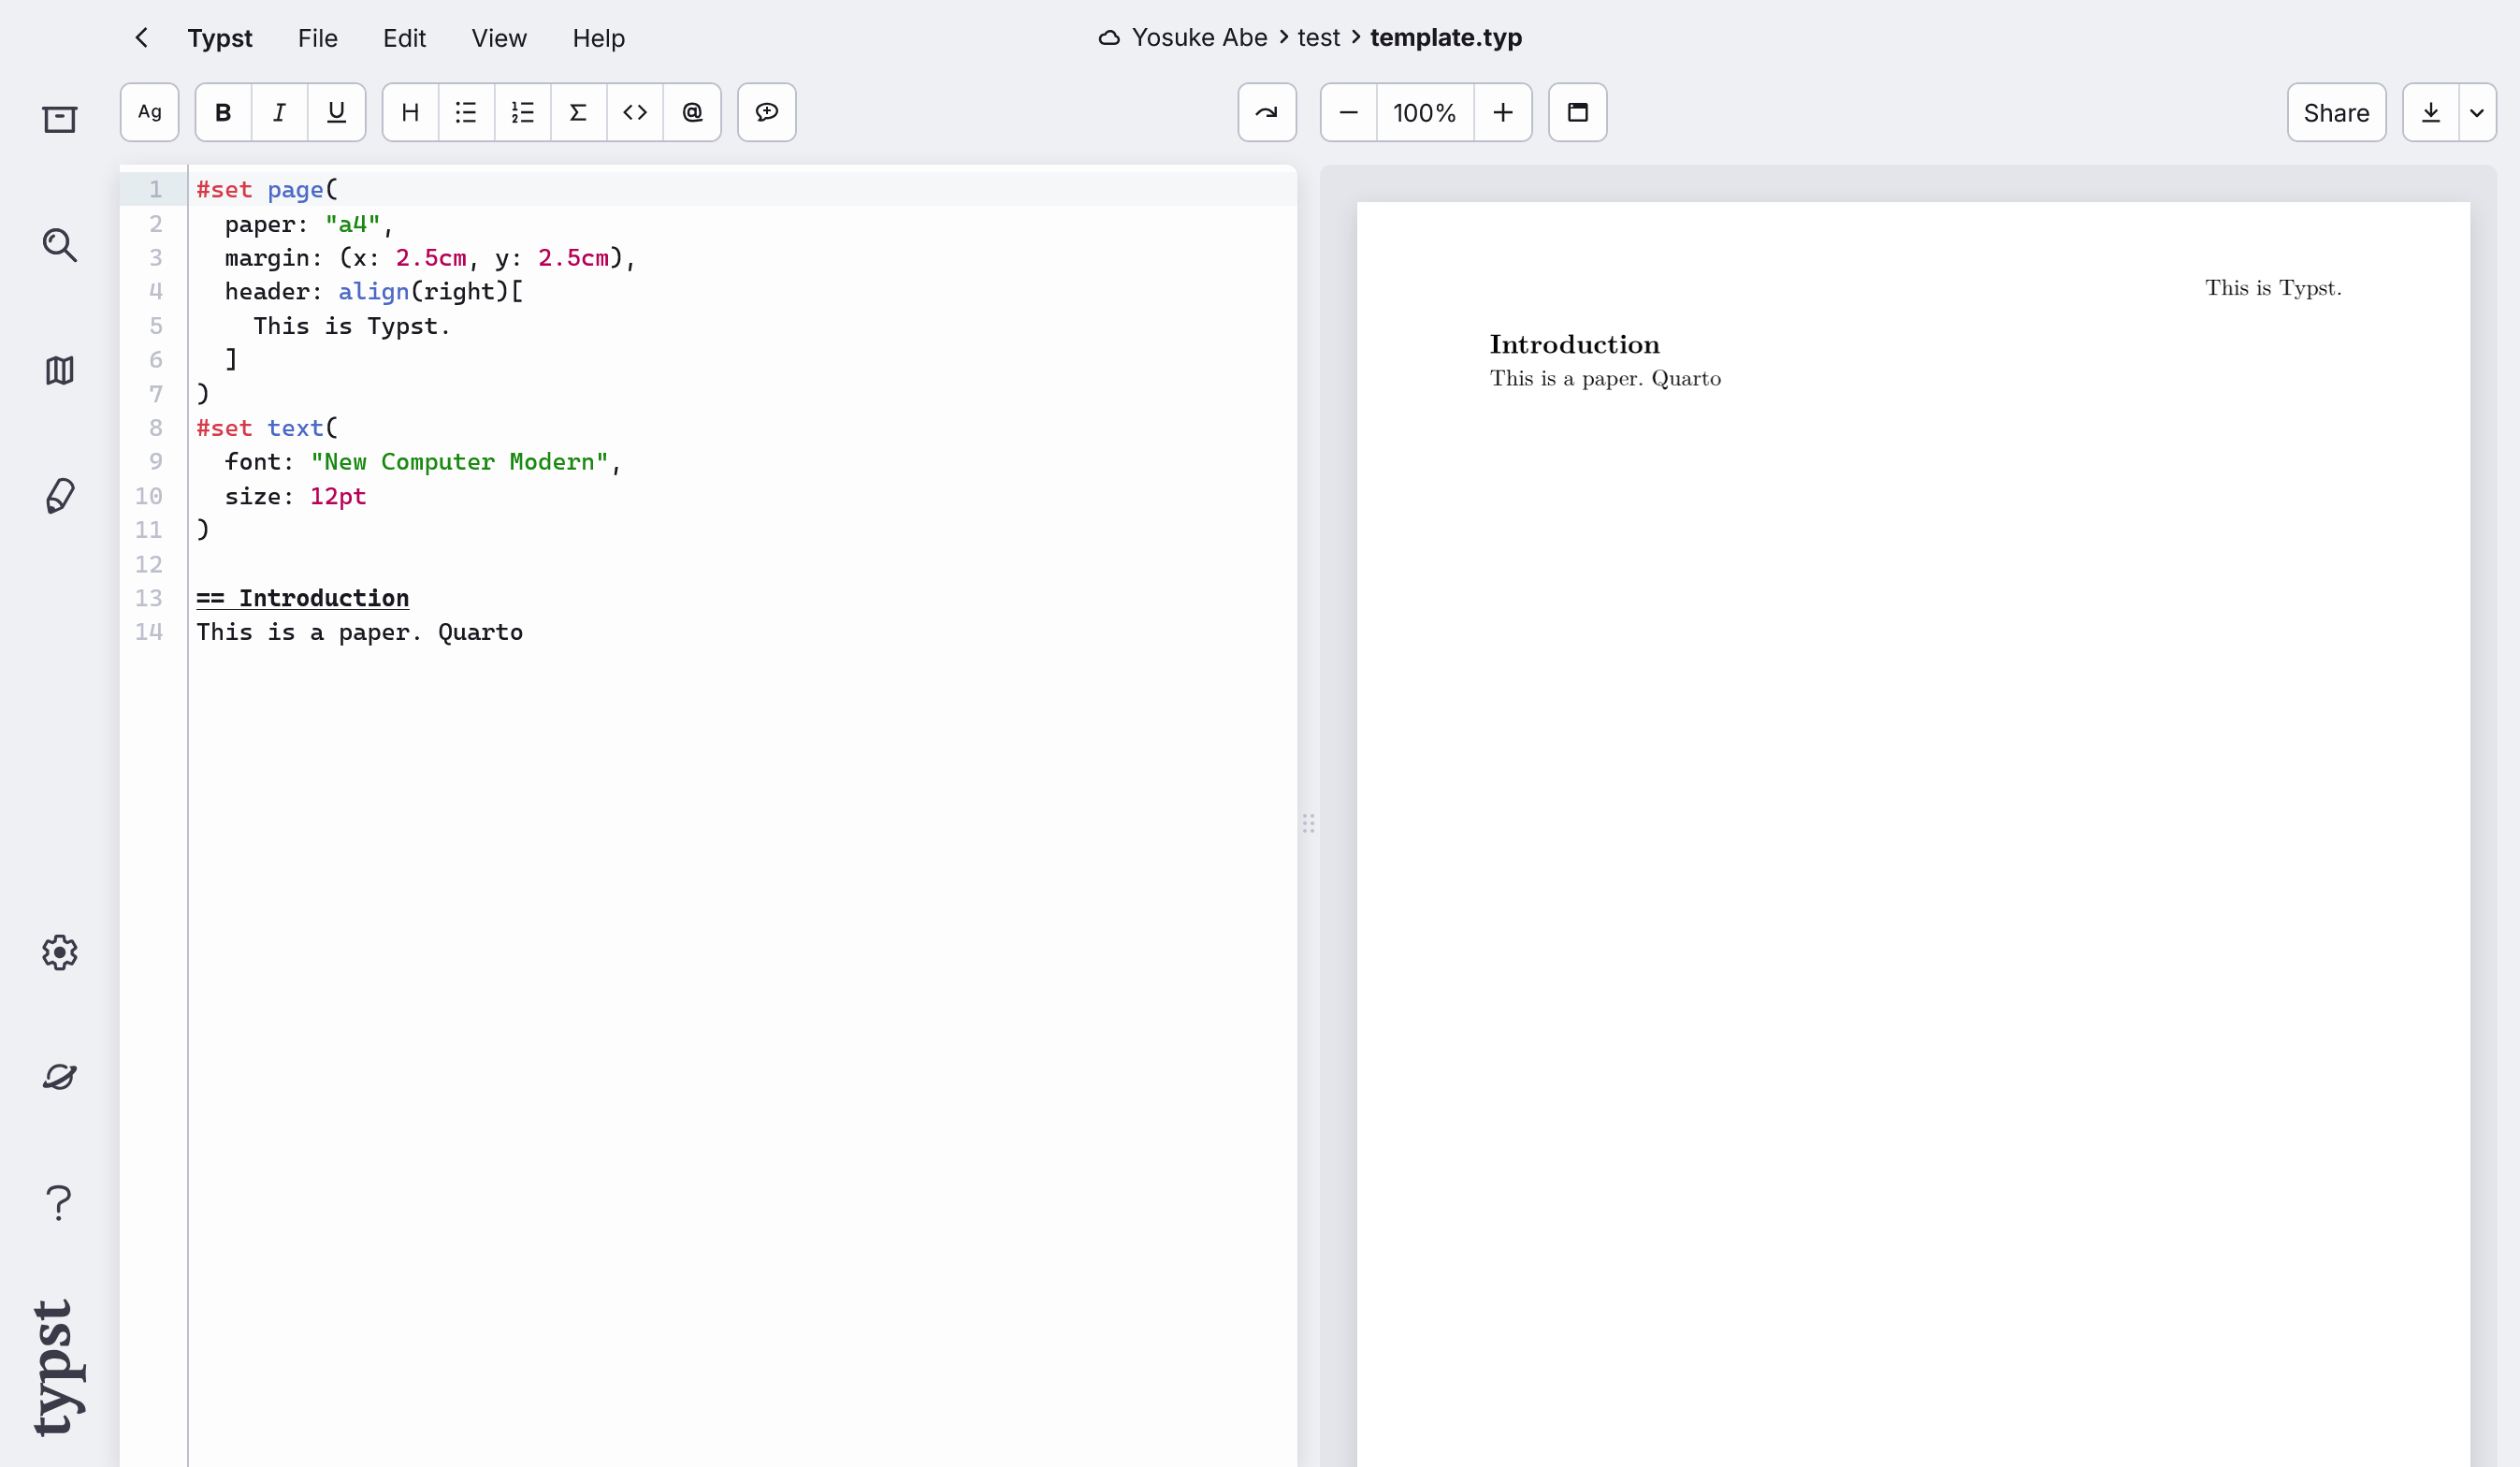Toggle italic formatting button

tap(280, 112)
